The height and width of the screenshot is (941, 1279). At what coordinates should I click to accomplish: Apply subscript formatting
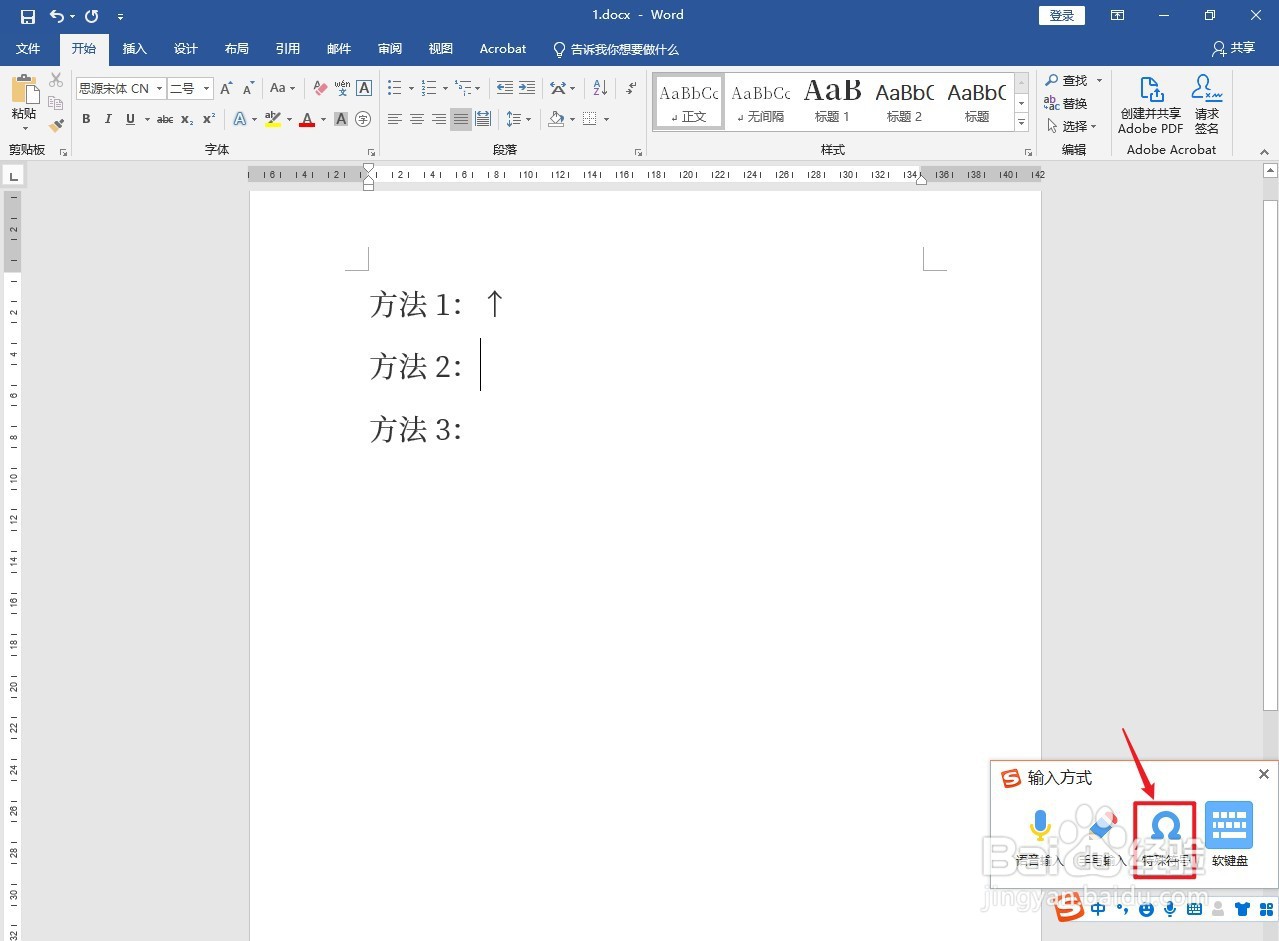[x=187, y=119]
